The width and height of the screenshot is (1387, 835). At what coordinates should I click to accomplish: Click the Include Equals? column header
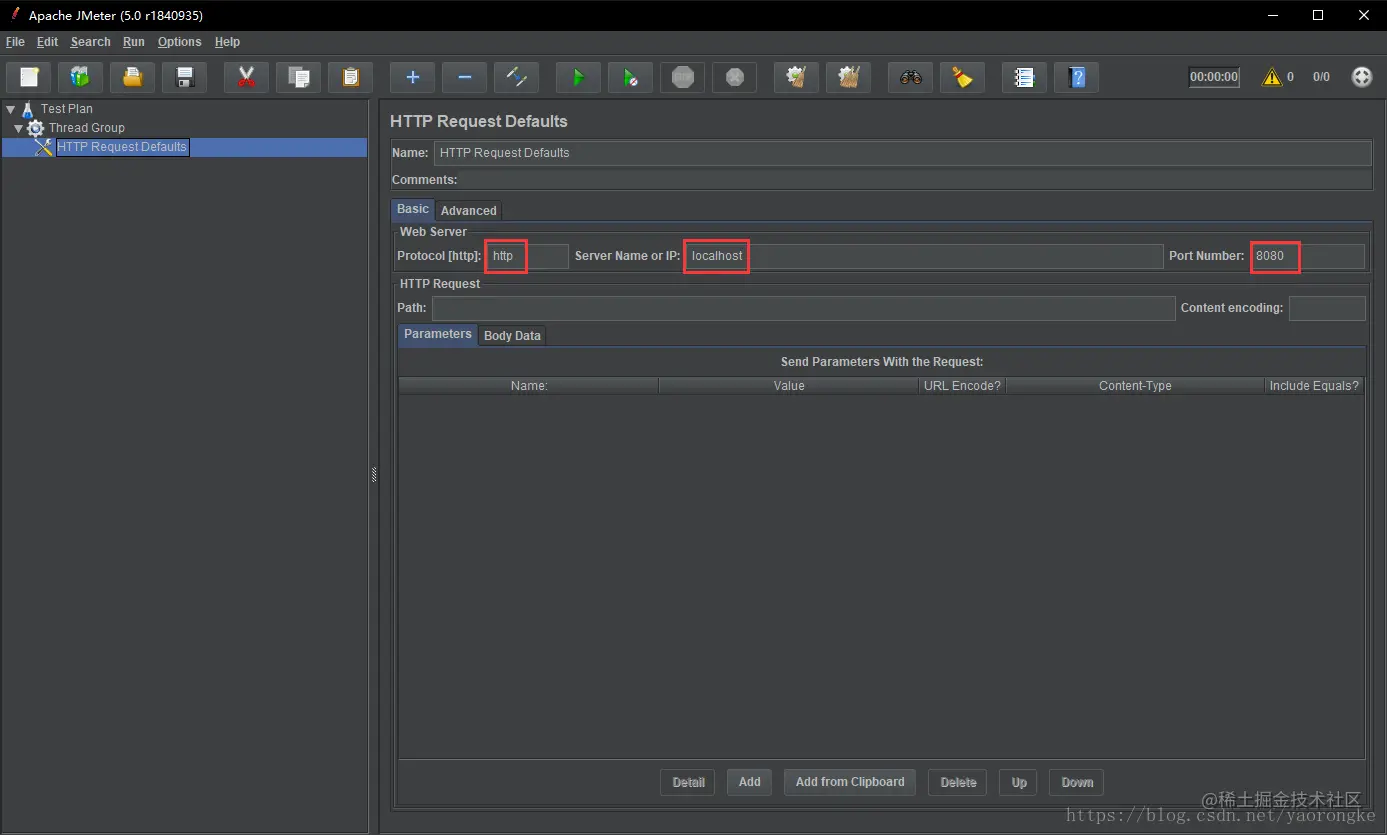pos(1314,386)
